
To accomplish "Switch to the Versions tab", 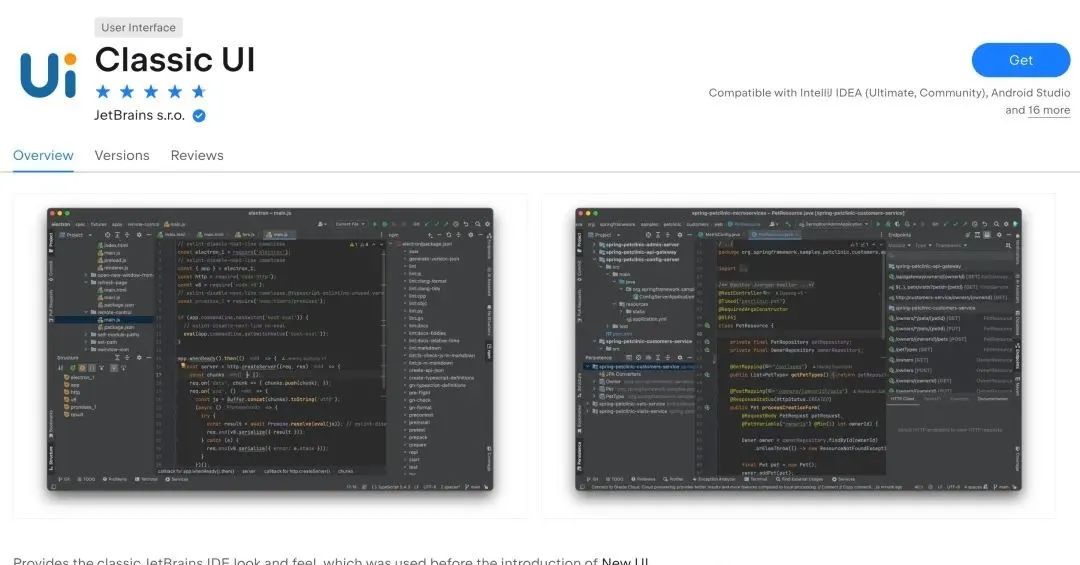I will (122, 155).
